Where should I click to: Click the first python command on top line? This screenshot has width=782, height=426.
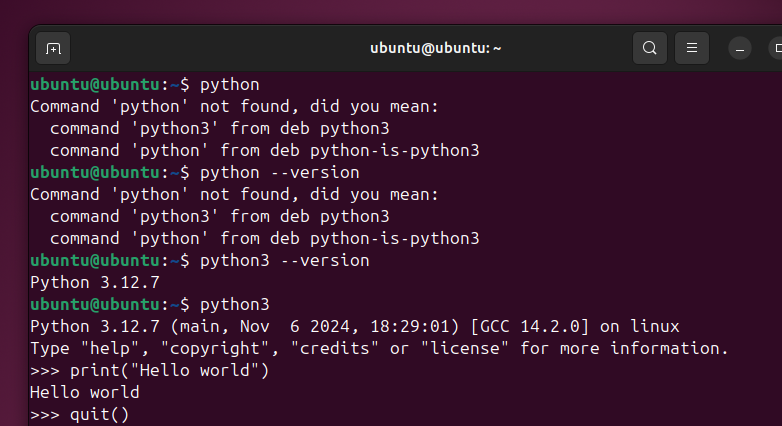click(229, 85)
